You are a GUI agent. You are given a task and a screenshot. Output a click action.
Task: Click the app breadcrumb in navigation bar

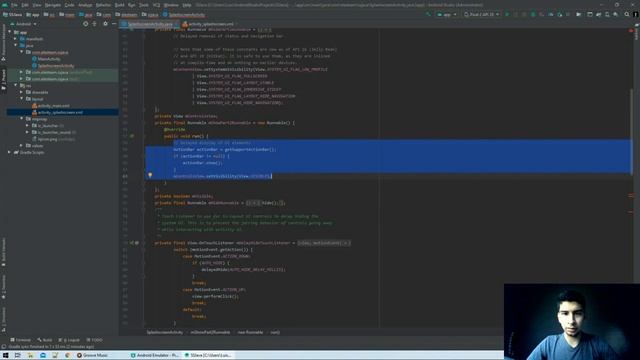point(33,15)
